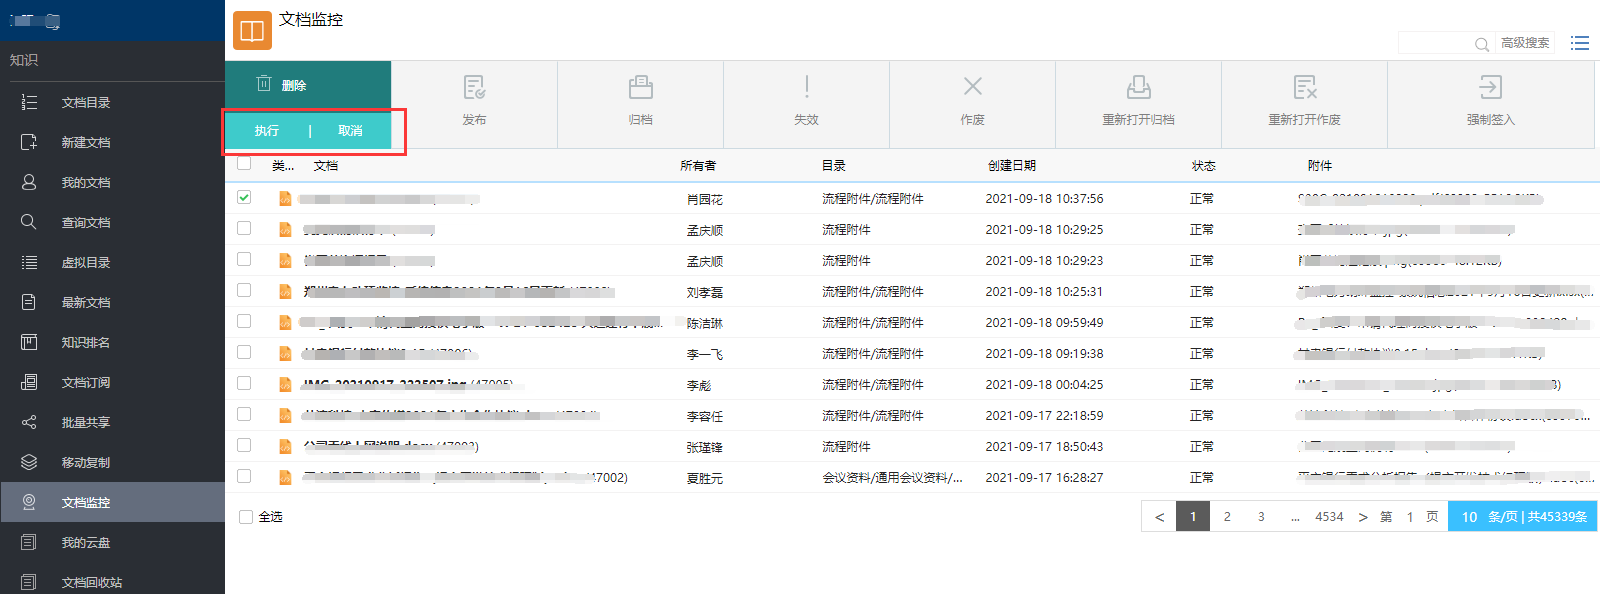Click the page number input field
This screenshot has height=594, width=1600.
coord(1410,517)
